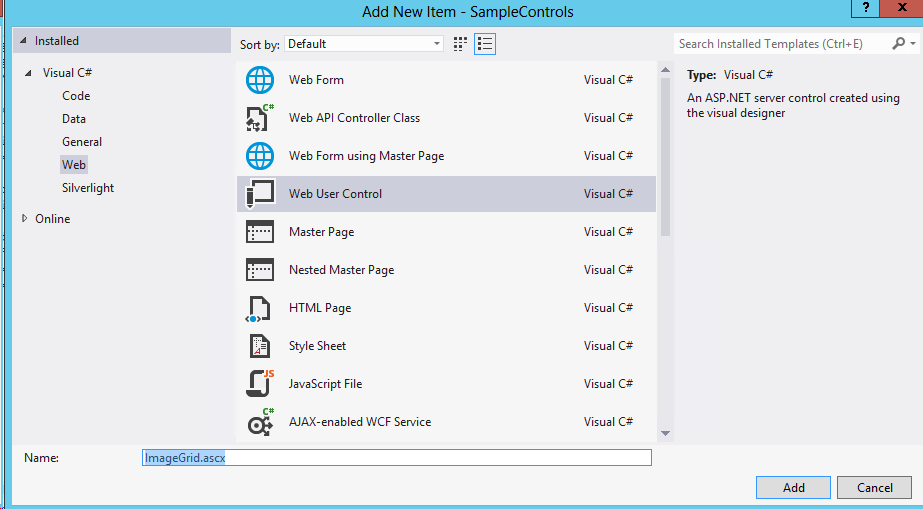The image size is (923, 509).
Task: Select the Silverlight category
Action: [88, 188]
